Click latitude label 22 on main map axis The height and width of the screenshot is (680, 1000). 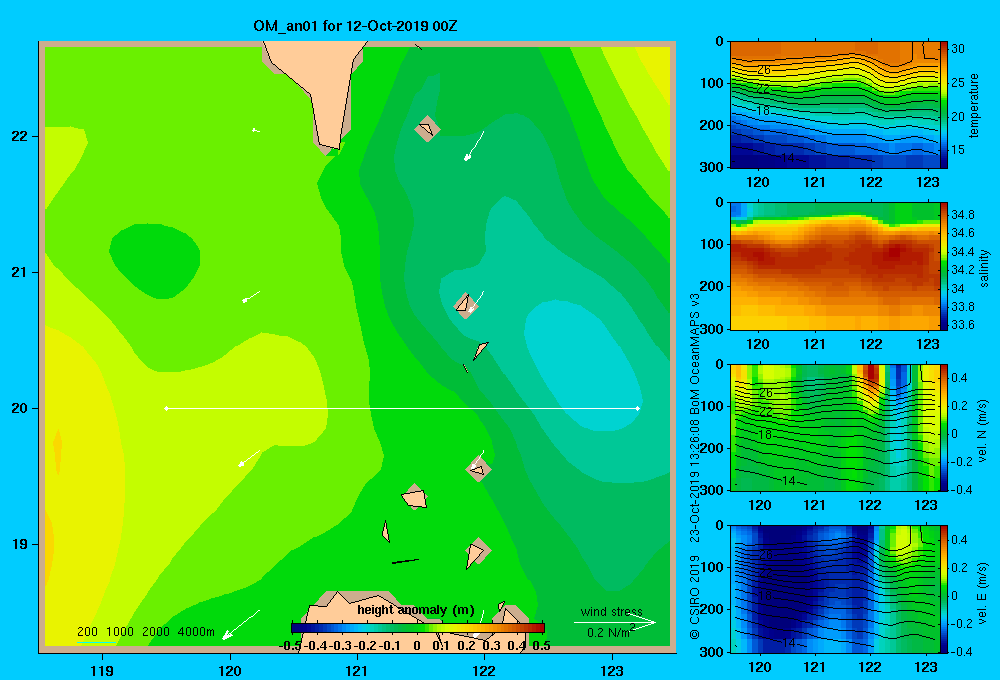pos(20,136)
